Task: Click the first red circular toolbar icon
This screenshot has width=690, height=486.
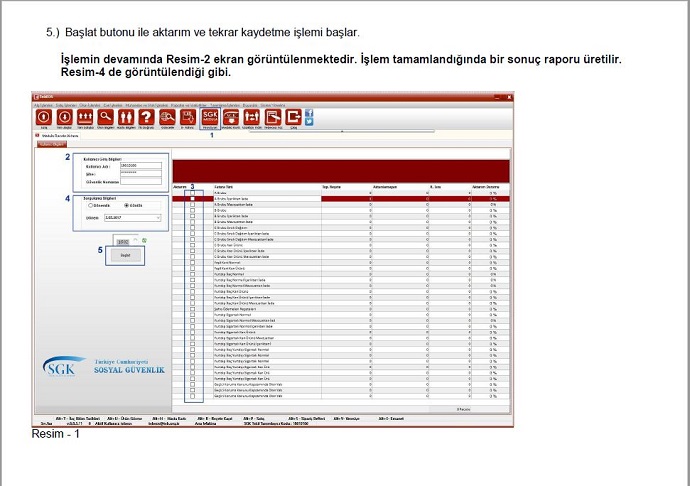Action: [x=43, y=117]
